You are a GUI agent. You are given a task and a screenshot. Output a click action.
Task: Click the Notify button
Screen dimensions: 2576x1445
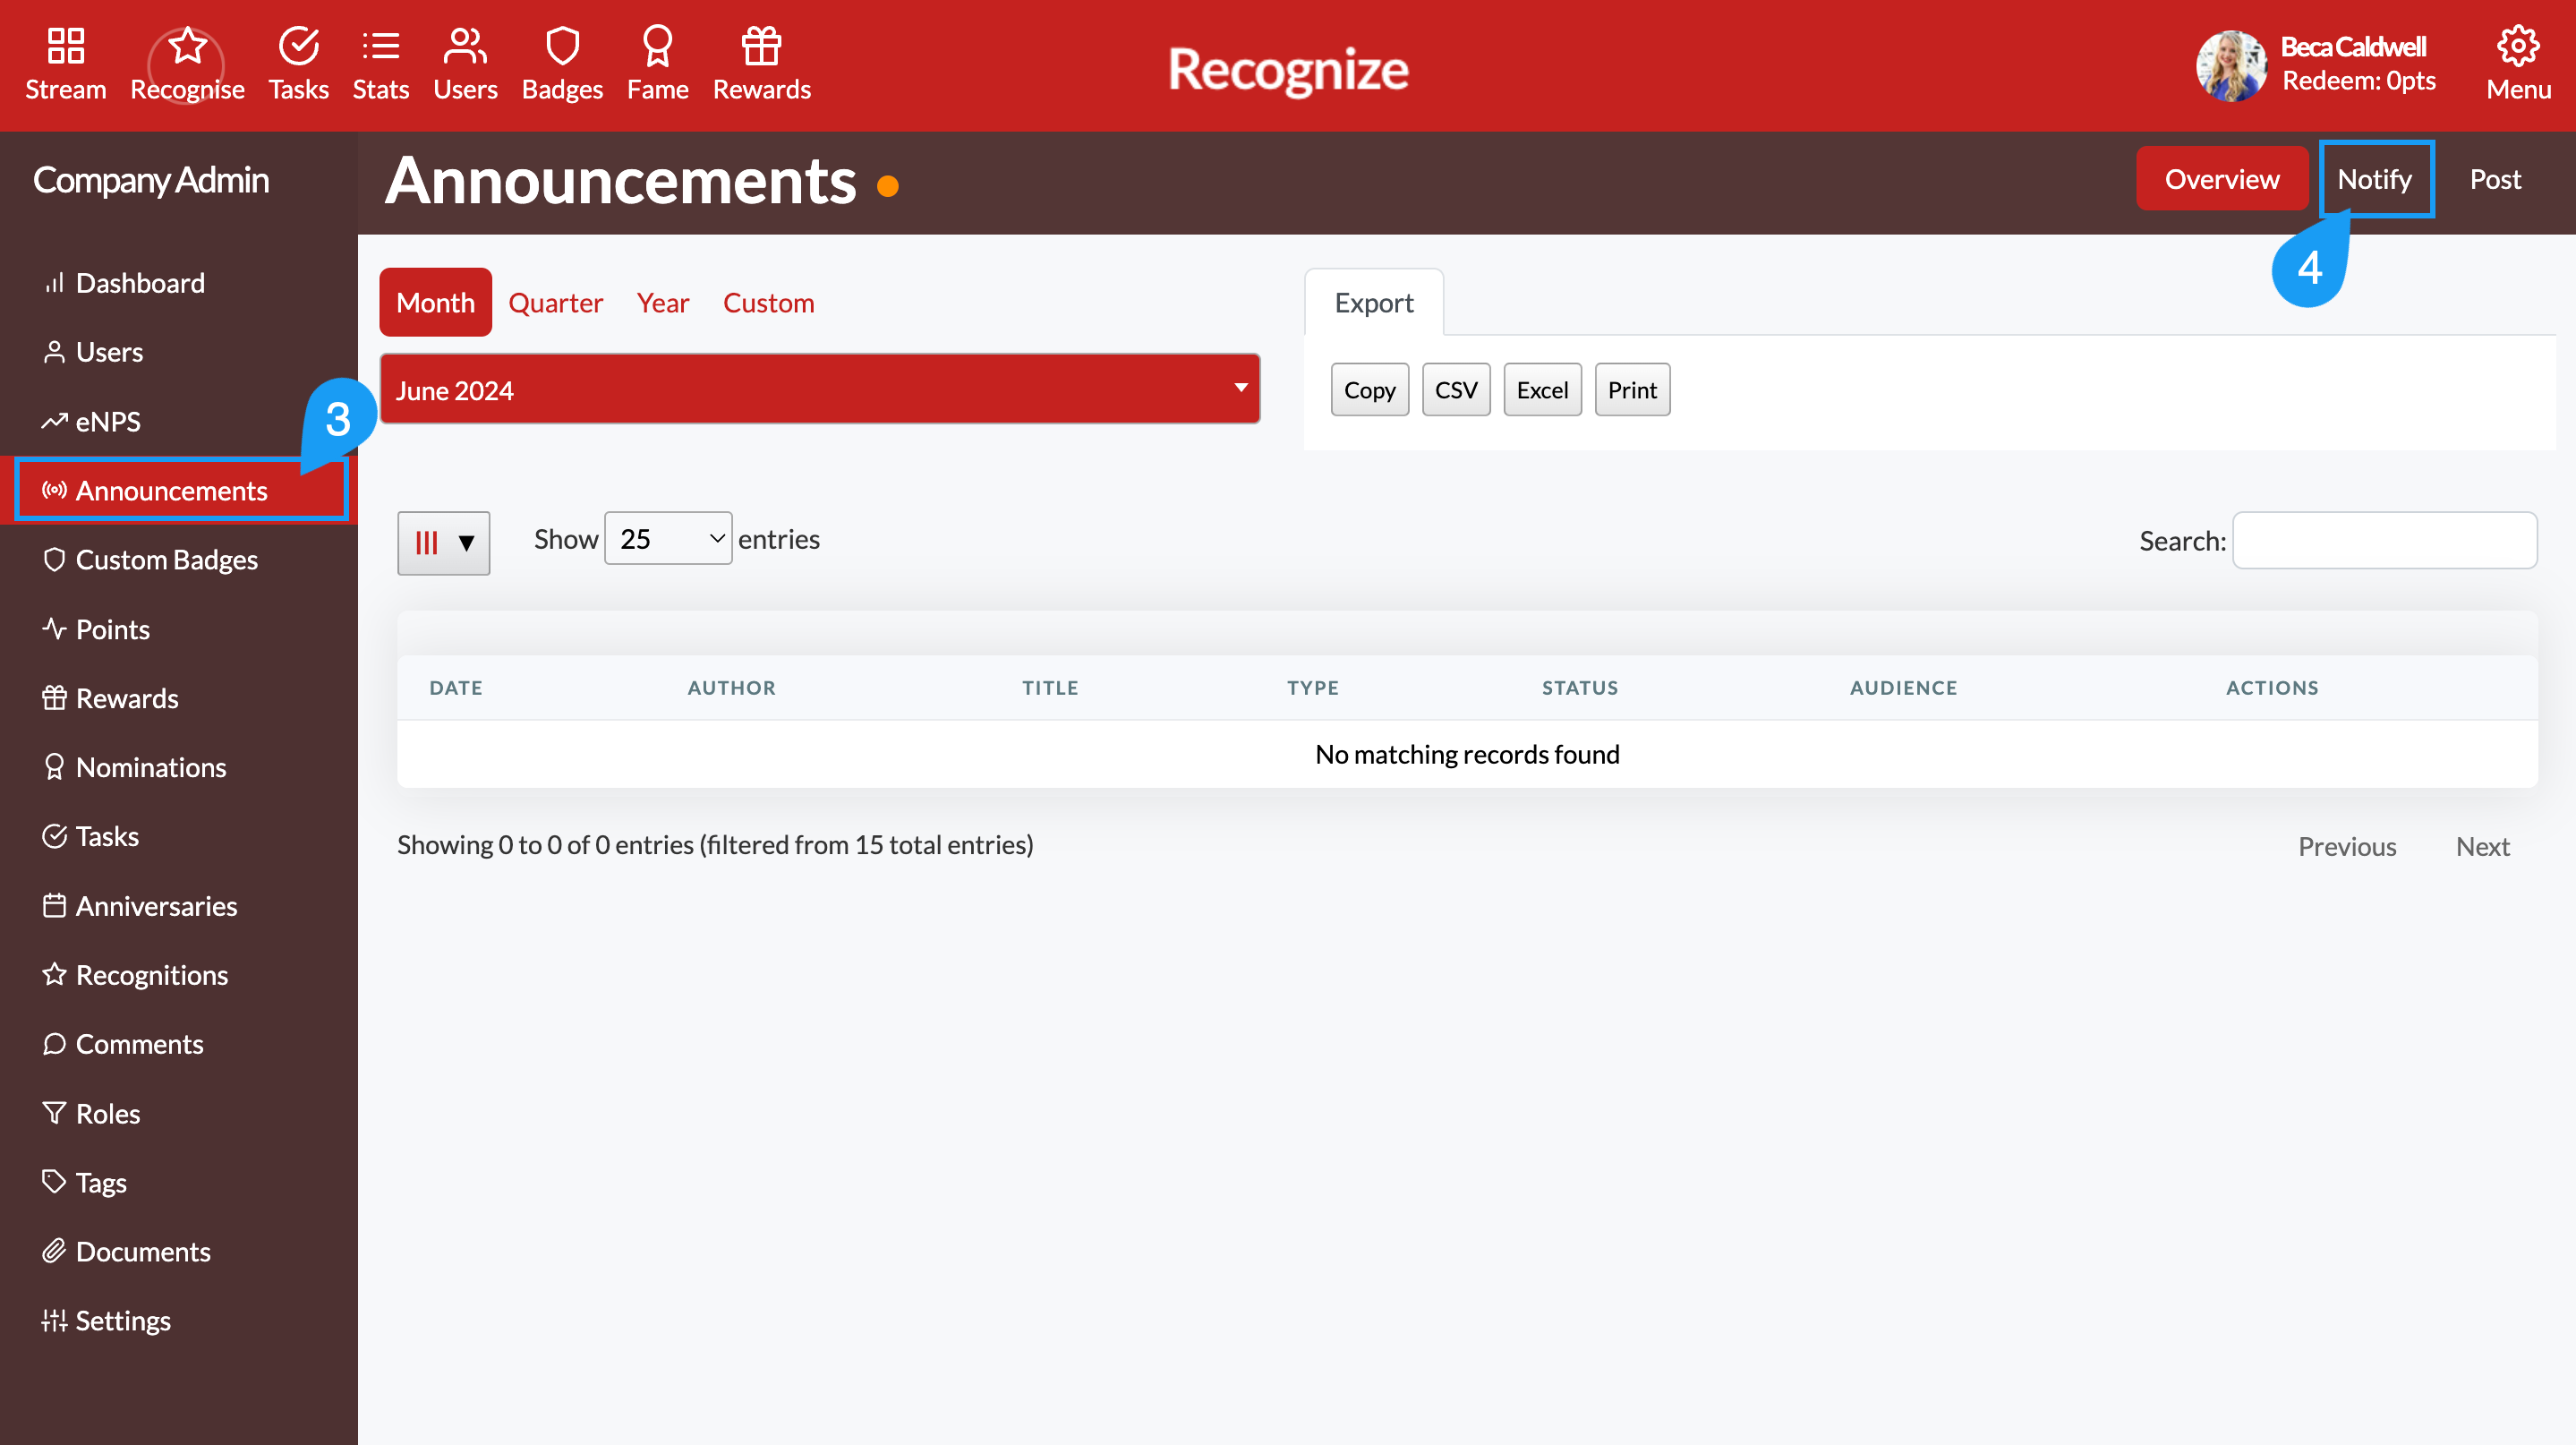2375,178
